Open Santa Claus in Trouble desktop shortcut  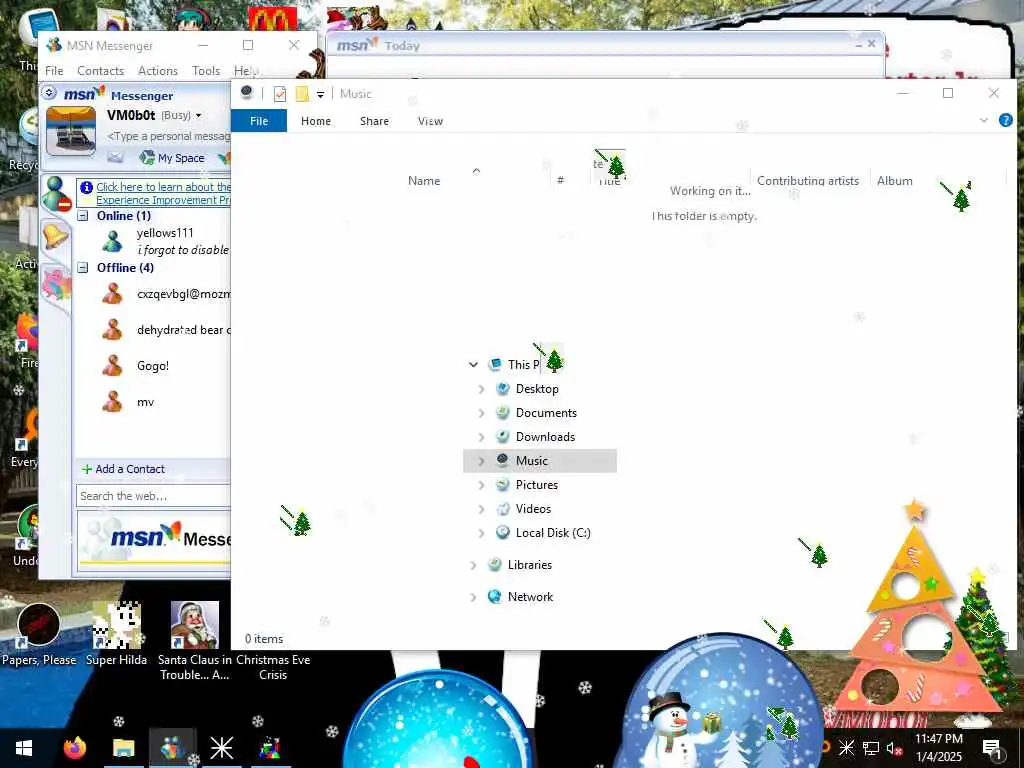click(x=195, y=641)
